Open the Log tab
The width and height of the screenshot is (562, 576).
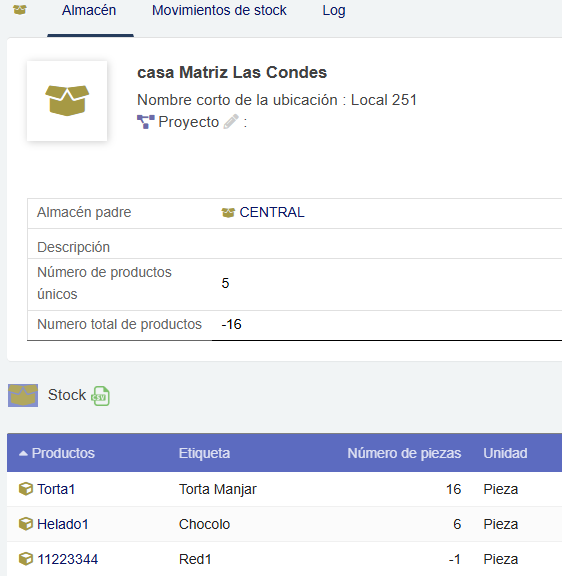click(334, 10)
